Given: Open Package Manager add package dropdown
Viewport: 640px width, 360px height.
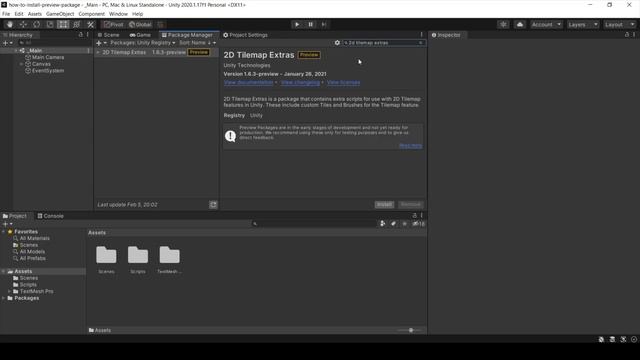Looking at the screenshot, I should [x=101, y=43].
